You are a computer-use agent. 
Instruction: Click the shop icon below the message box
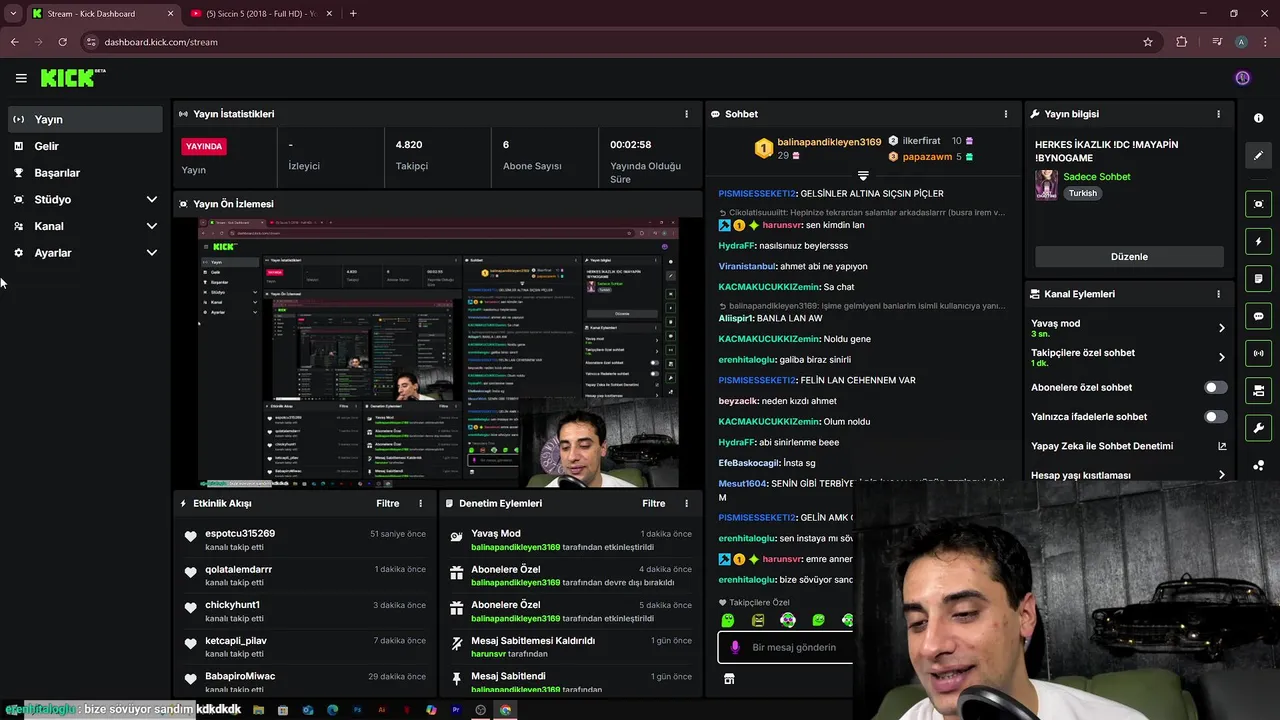pos(729,679)
